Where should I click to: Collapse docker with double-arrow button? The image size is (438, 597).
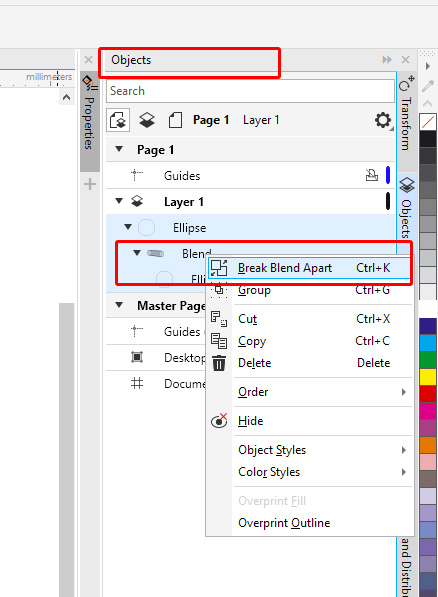point(387,60)
